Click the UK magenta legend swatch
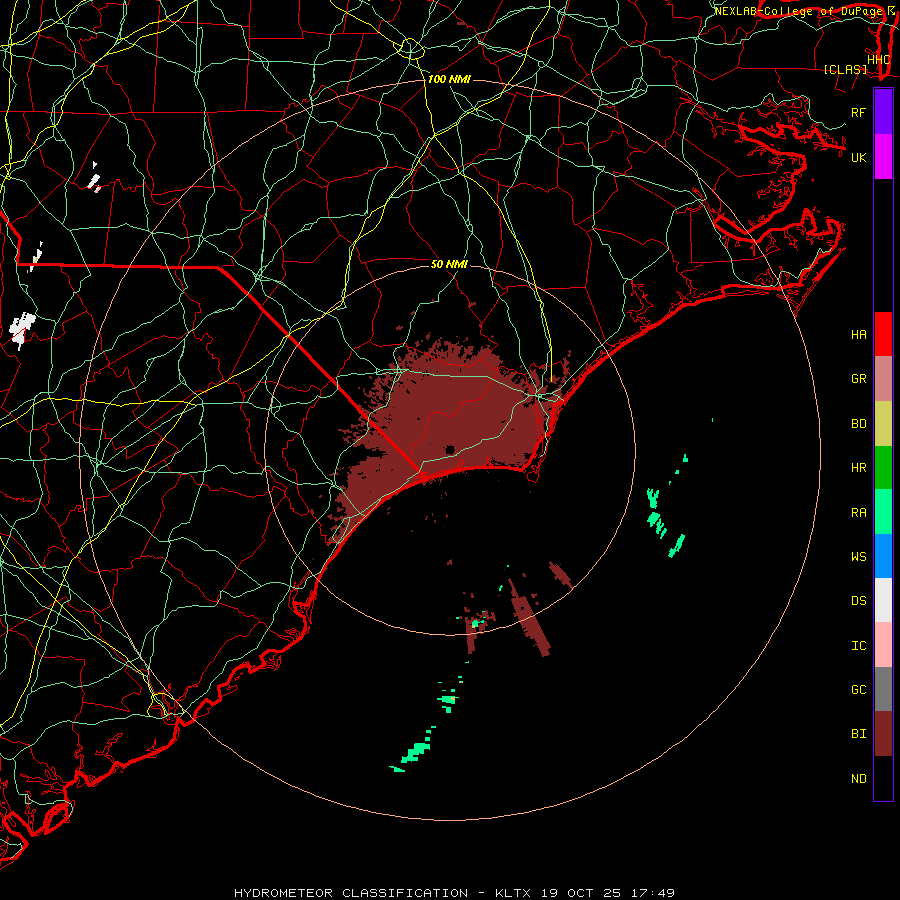Image resolution: width=900 pixels, height=900 pixels. 883,157
